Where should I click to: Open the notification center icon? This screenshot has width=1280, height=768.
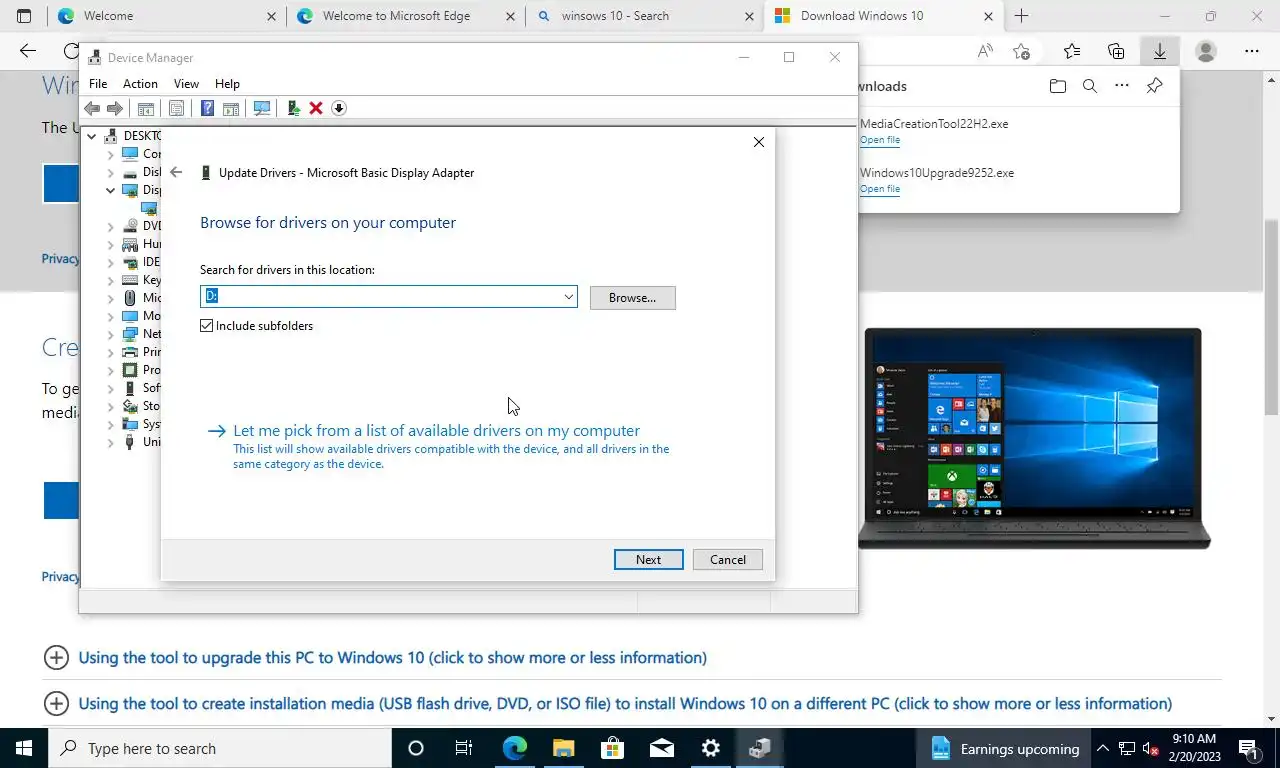pos(1248,748)
